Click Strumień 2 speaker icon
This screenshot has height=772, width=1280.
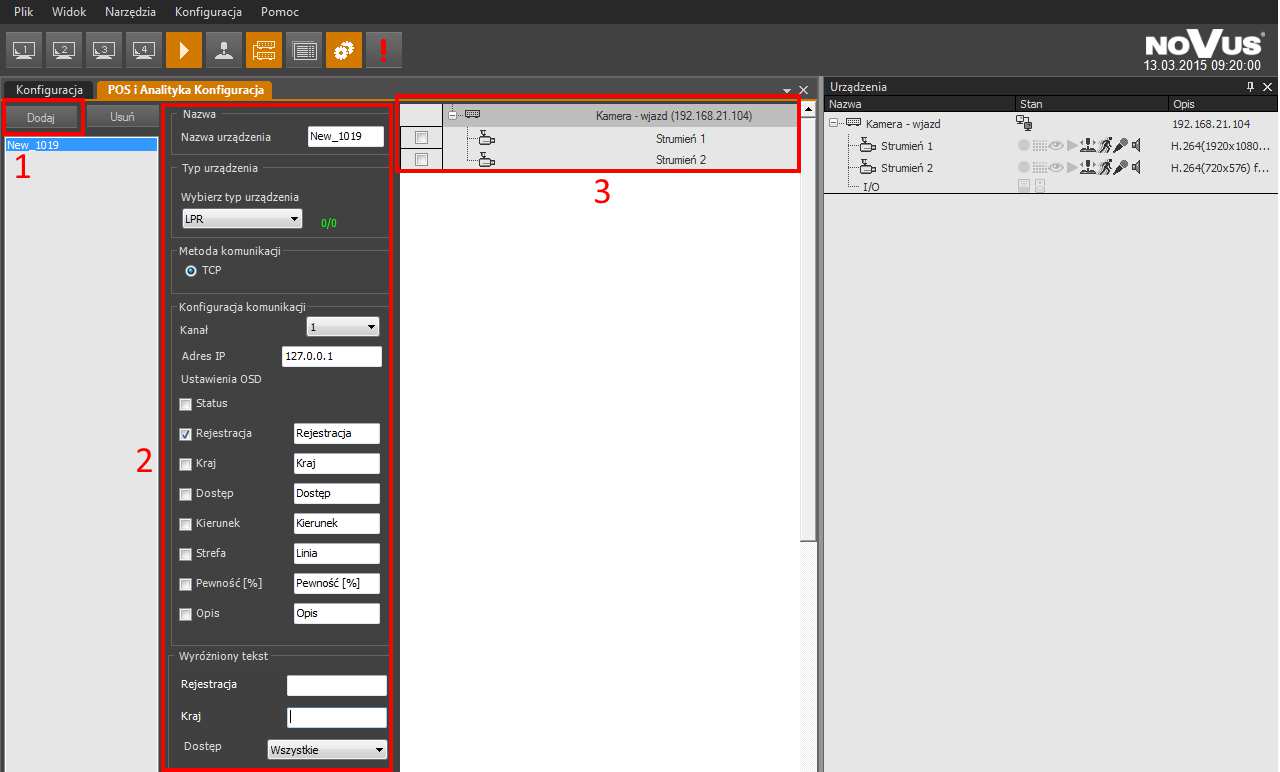[1137, 168]
